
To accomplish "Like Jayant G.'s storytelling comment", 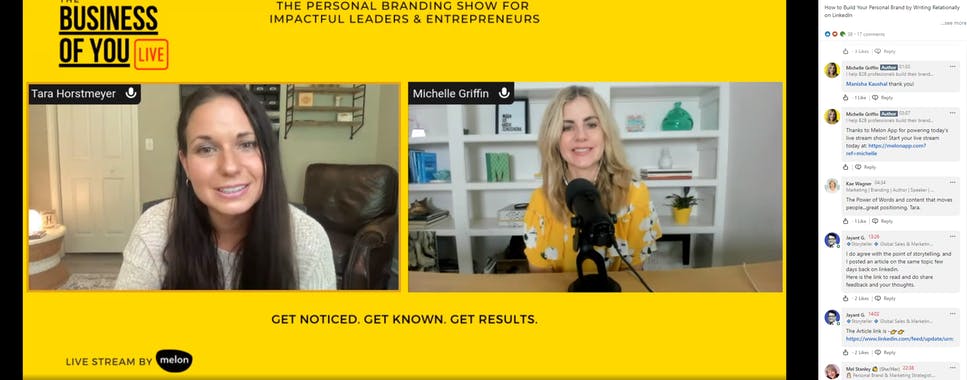I will point(846,298).
